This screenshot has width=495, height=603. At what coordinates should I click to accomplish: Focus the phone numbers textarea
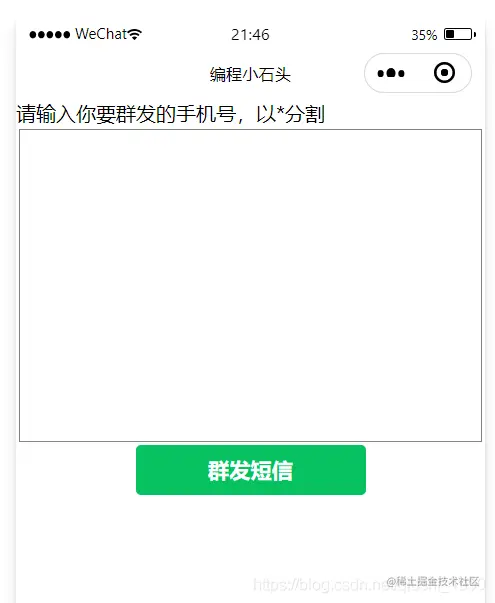(250, 285)
